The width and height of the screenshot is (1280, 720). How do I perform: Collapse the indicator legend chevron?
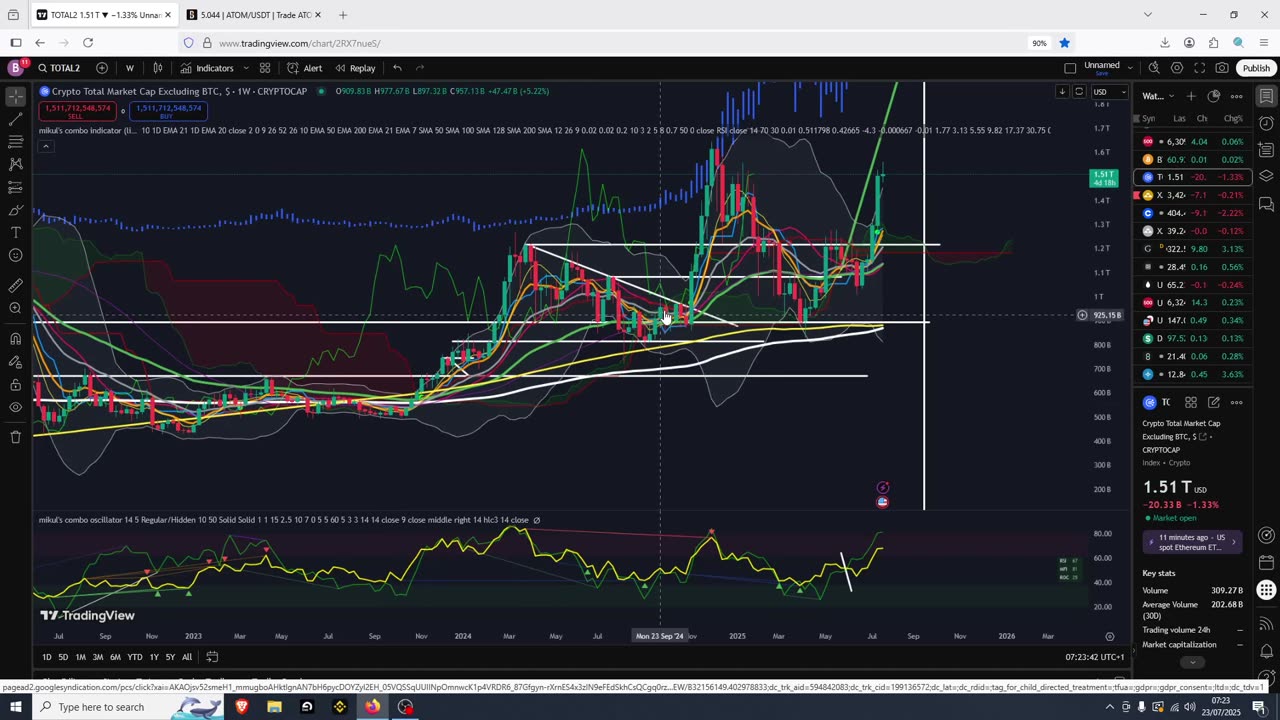coord(45,146)
